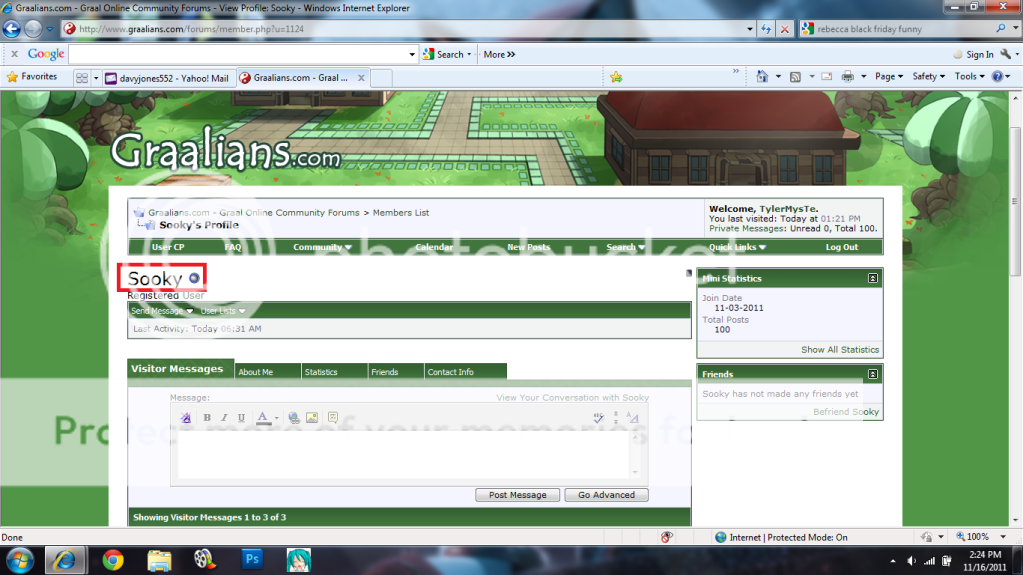Click the Wrap Quote tags icon
This screenshot has height=575, width=1023.
[333, 418]
